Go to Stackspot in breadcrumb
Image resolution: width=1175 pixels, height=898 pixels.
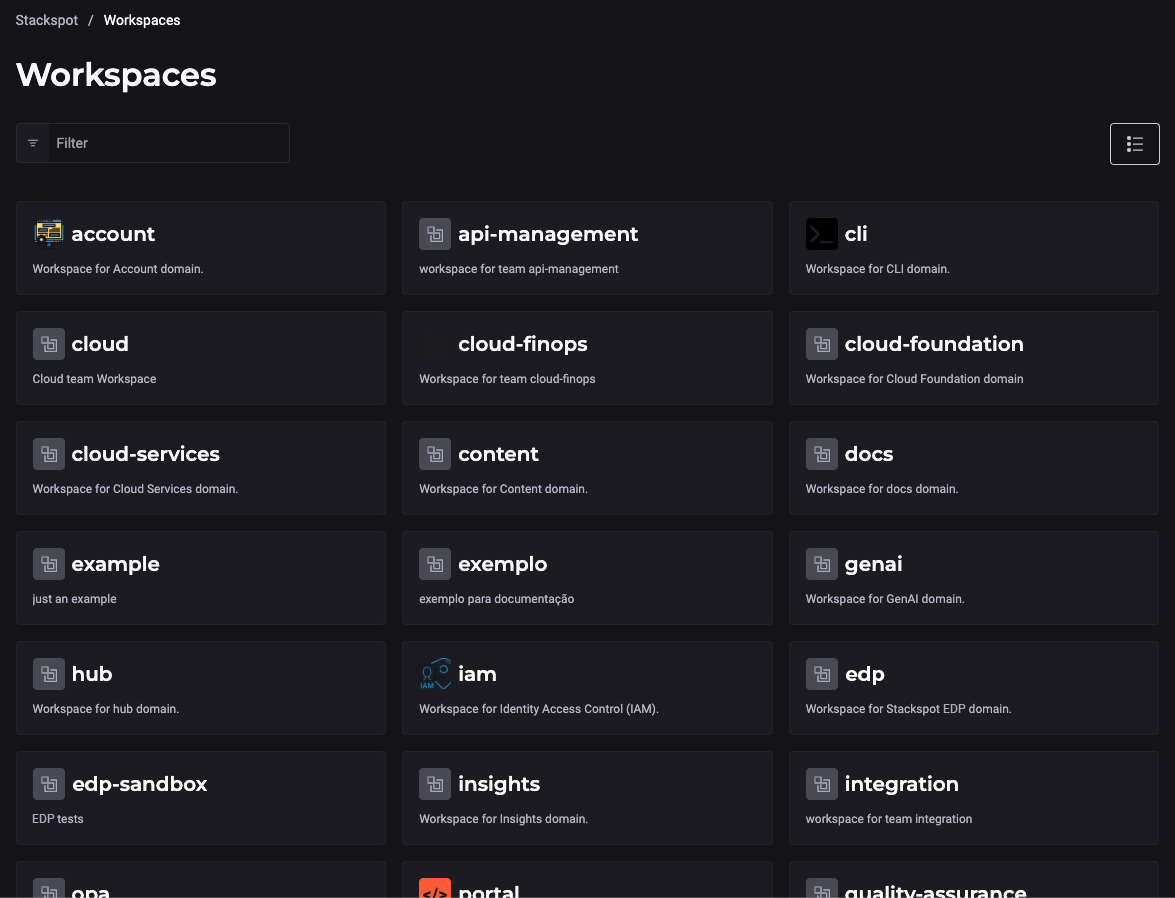coord(46,20)
